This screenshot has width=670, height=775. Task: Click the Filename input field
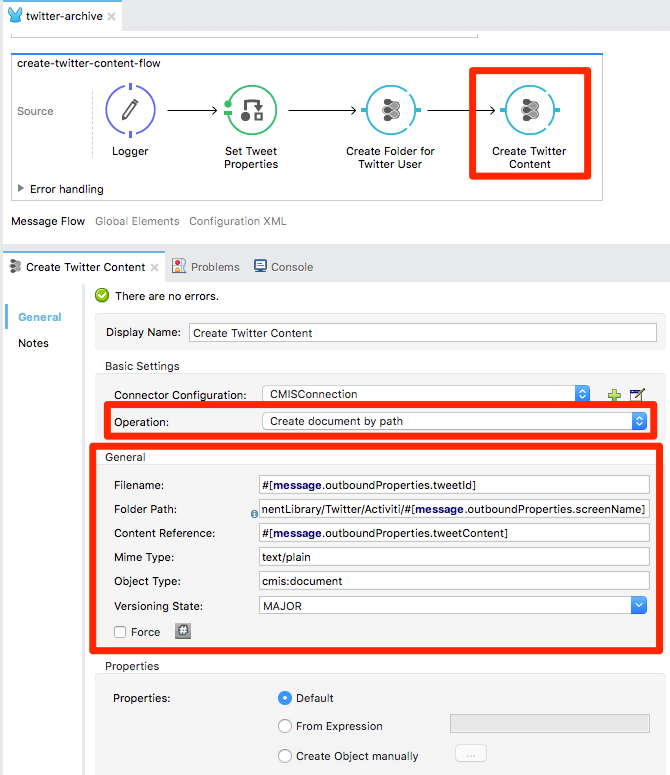454,485
